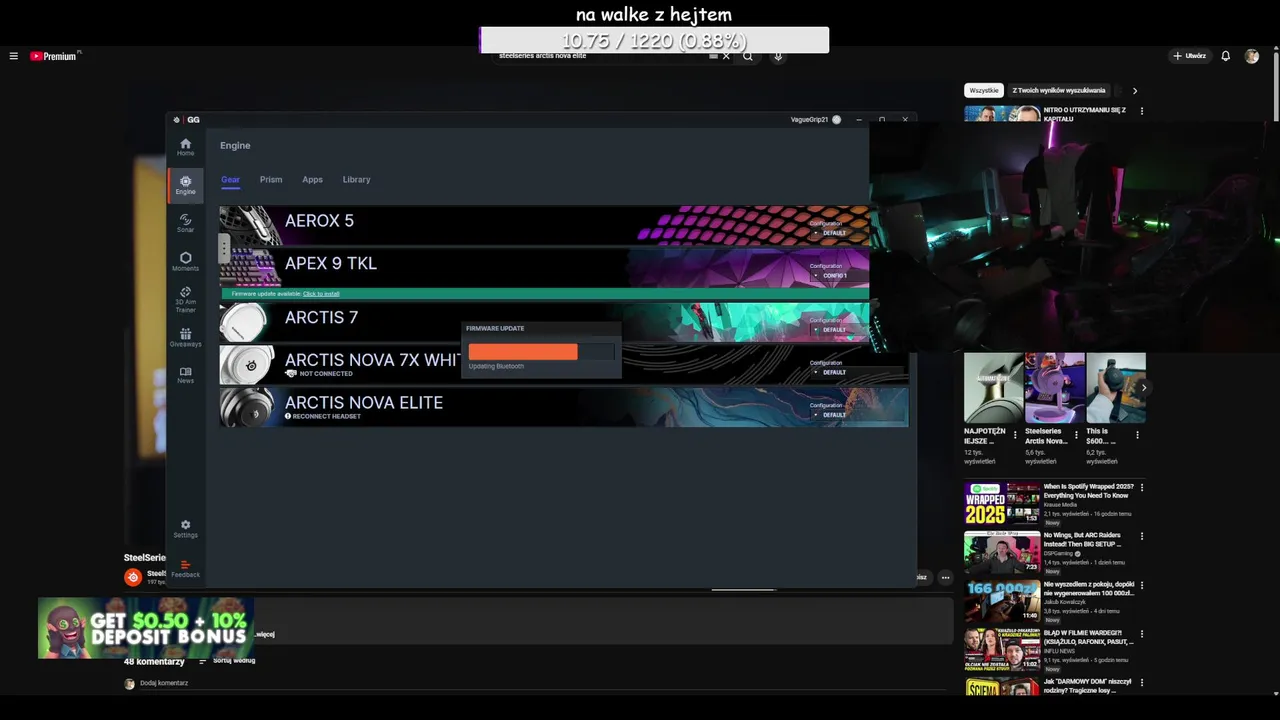The image size is (1280, 720).
Task: Click '48 komentarzy' comments count
Action: (x=154, y=662)
